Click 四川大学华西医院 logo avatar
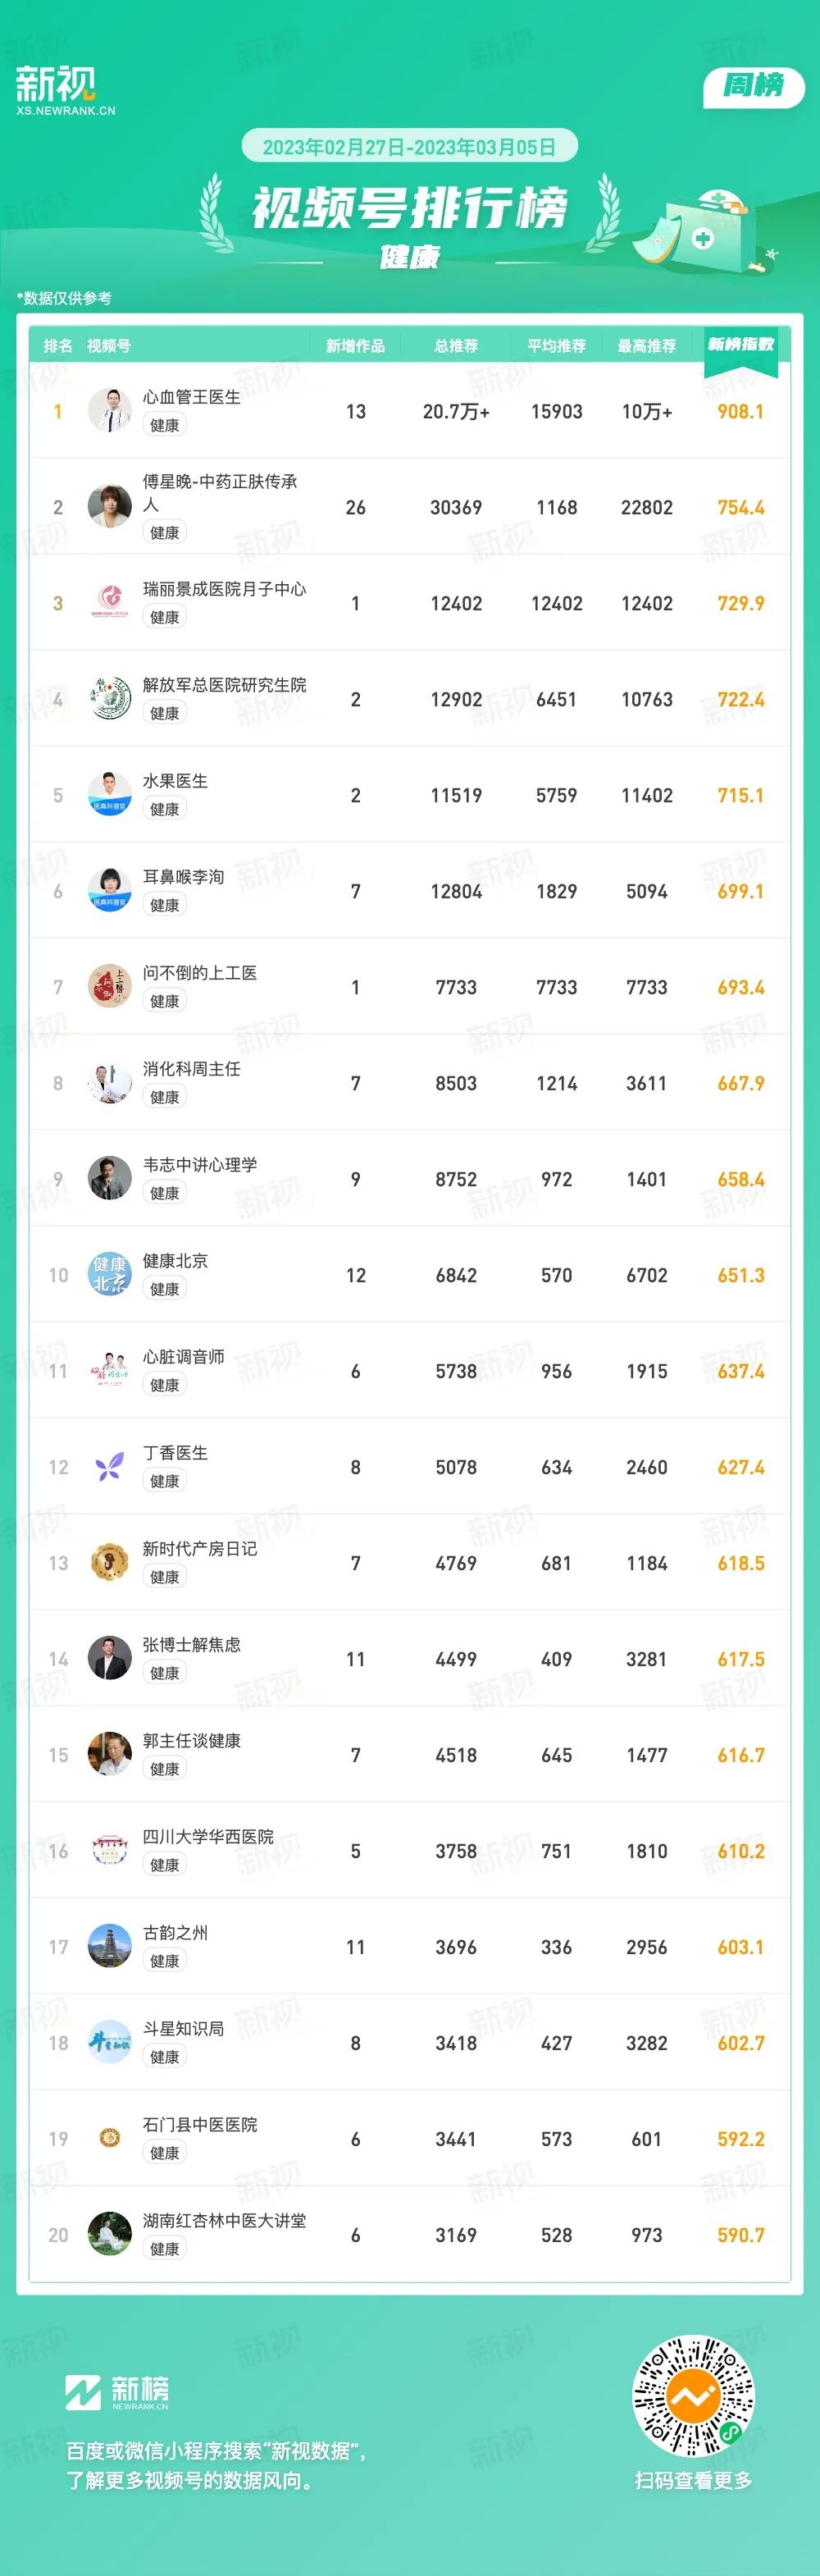 pos(110,1851)
